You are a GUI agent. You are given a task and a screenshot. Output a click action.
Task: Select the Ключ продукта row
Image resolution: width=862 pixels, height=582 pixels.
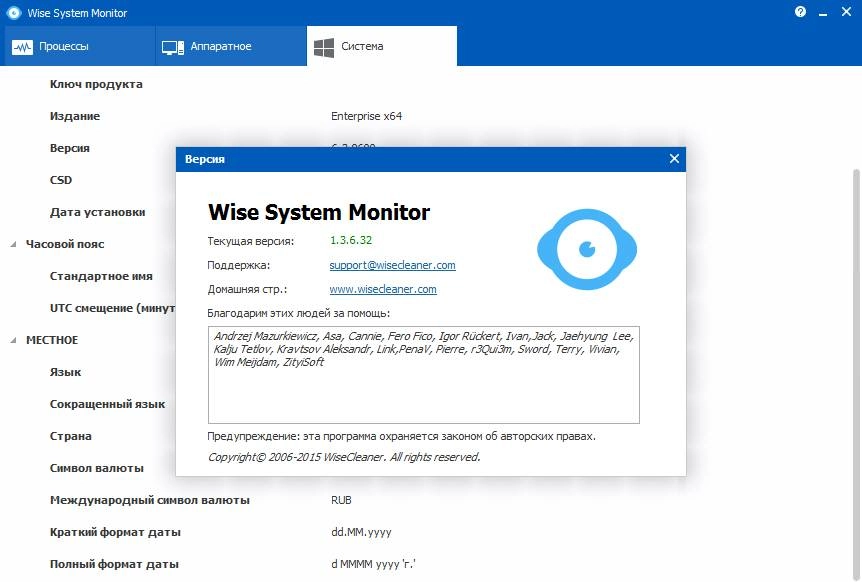(96, 84)
